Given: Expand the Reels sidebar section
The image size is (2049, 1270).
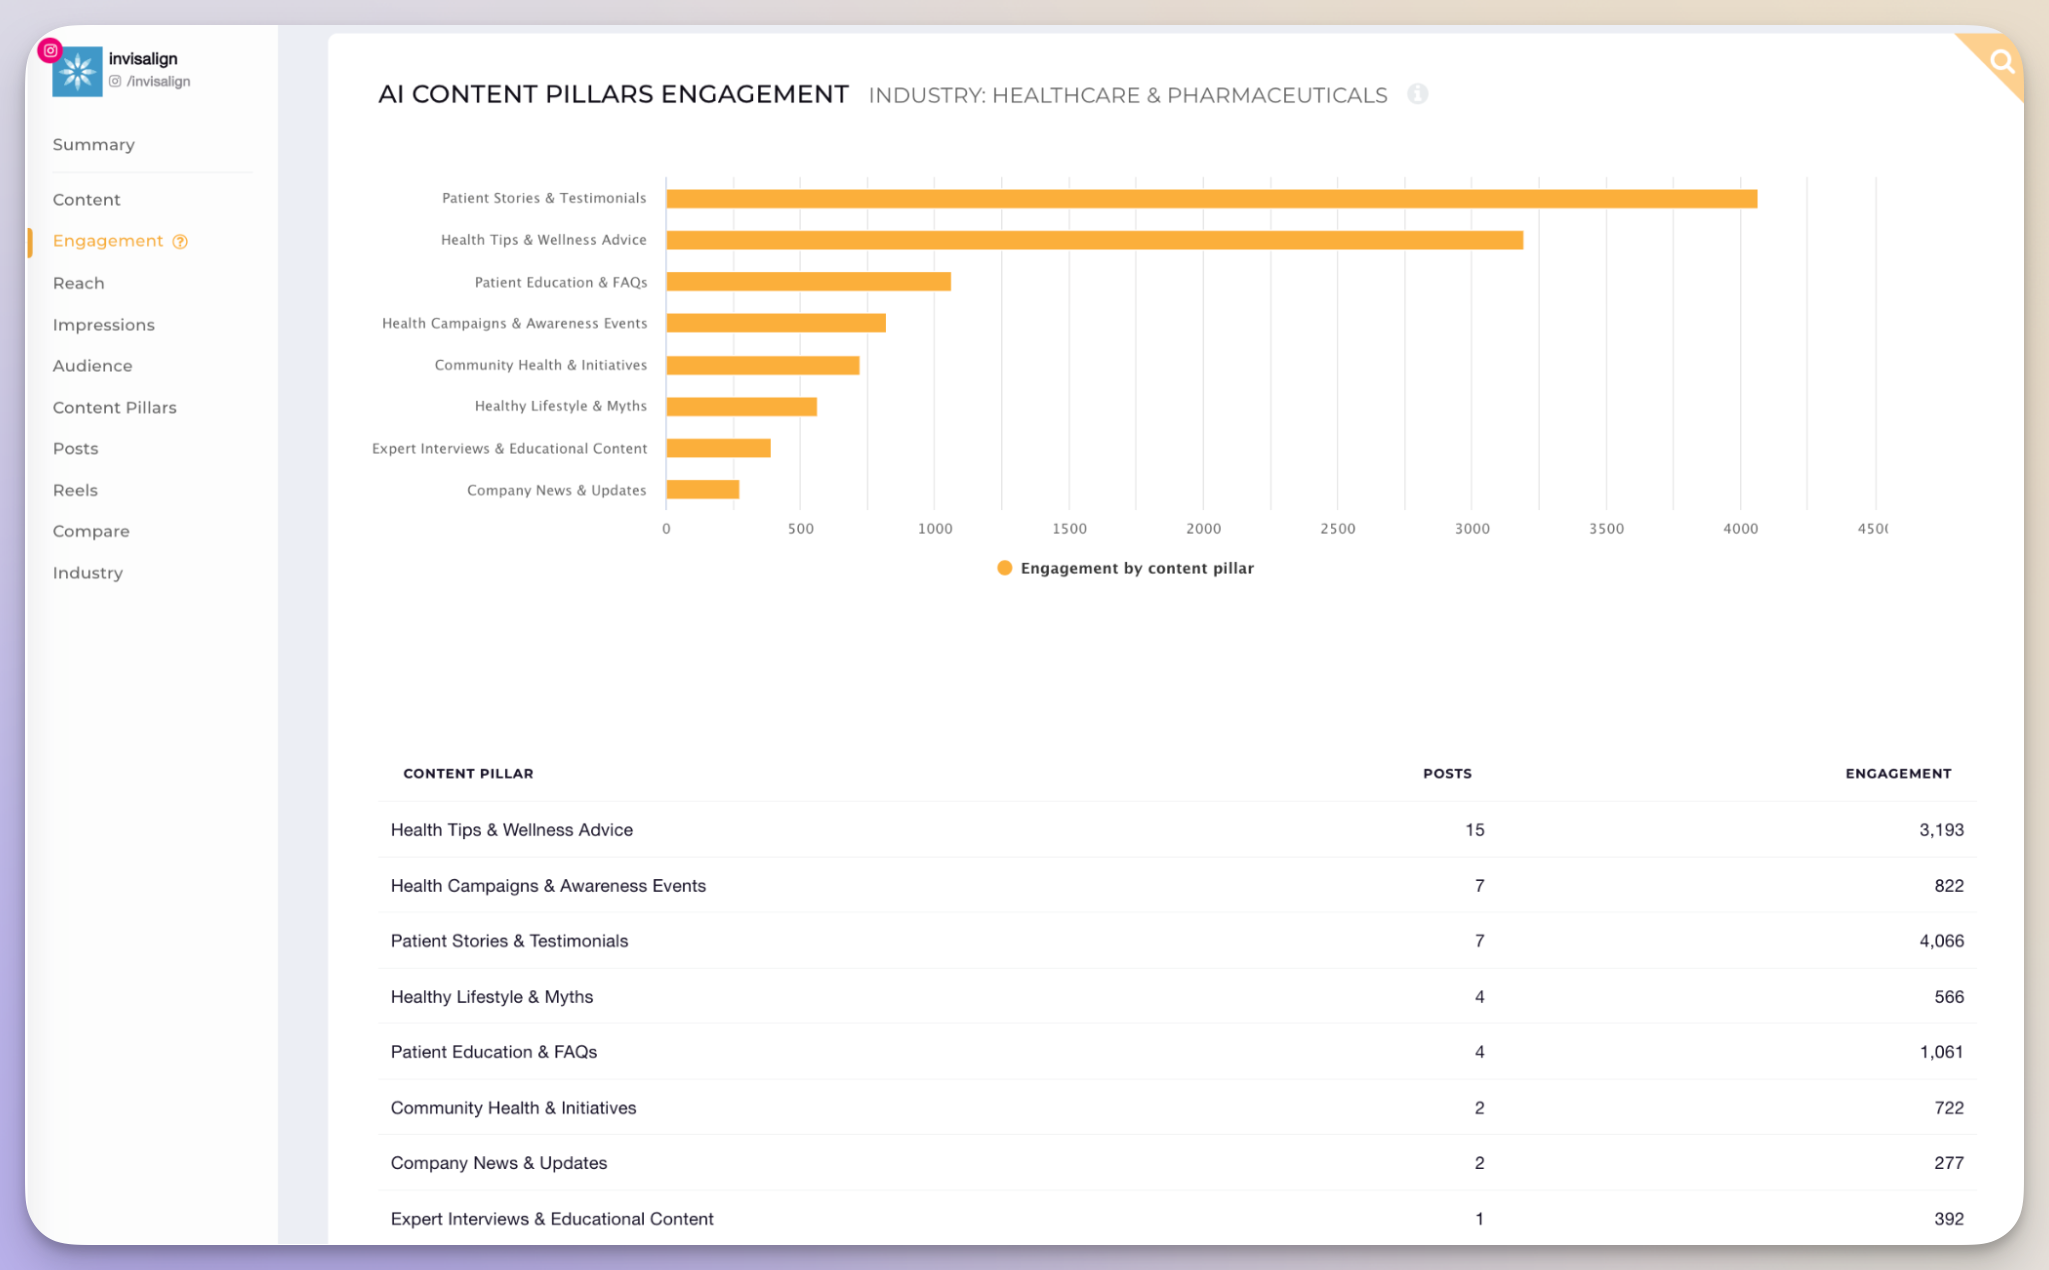Looking at the screenshot, I should tap(76, 490).
